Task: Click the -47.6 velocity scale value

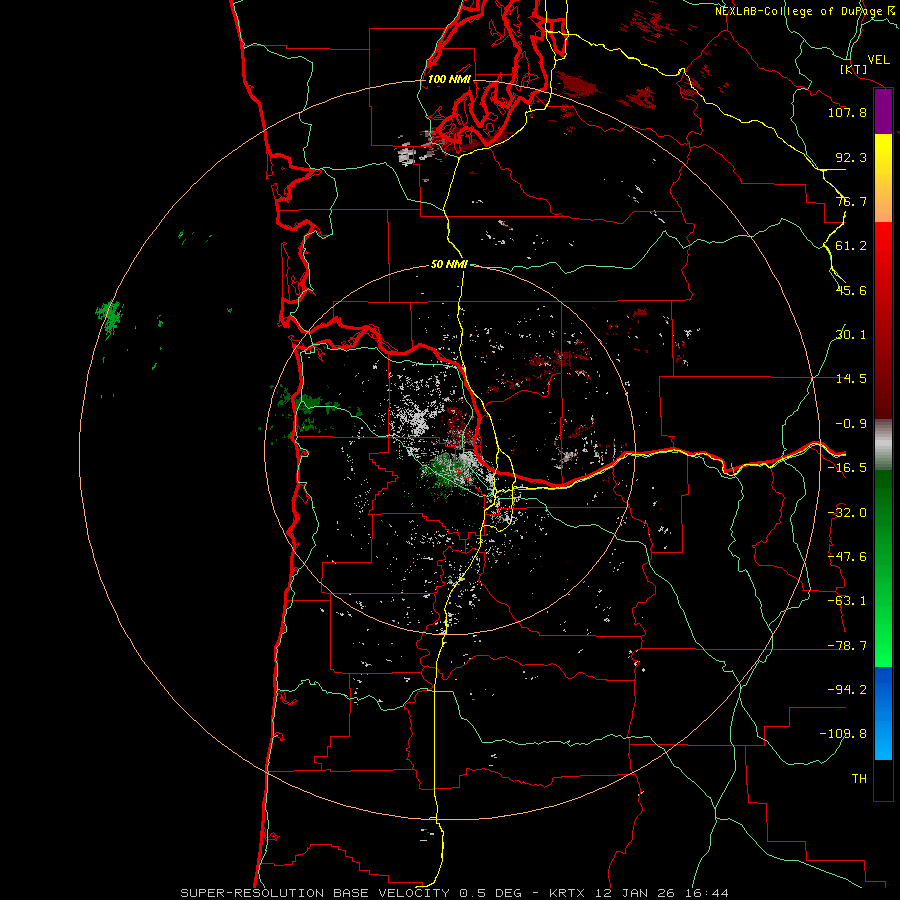Action: coord(847,557)
